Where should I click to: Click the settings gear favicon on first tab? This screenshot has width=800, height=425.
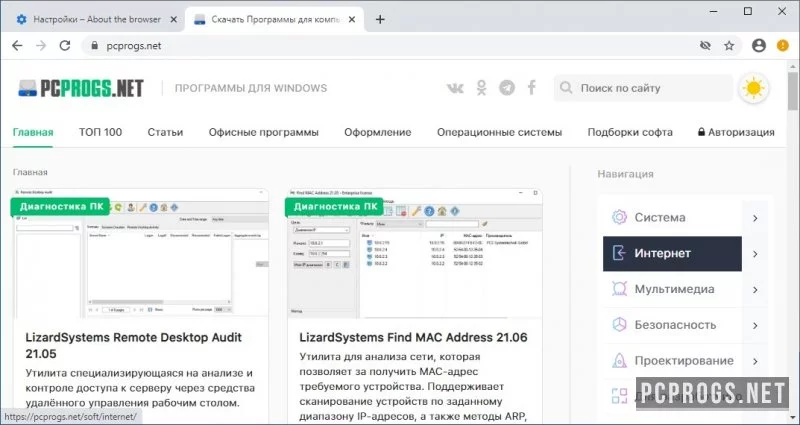[21, 19]
